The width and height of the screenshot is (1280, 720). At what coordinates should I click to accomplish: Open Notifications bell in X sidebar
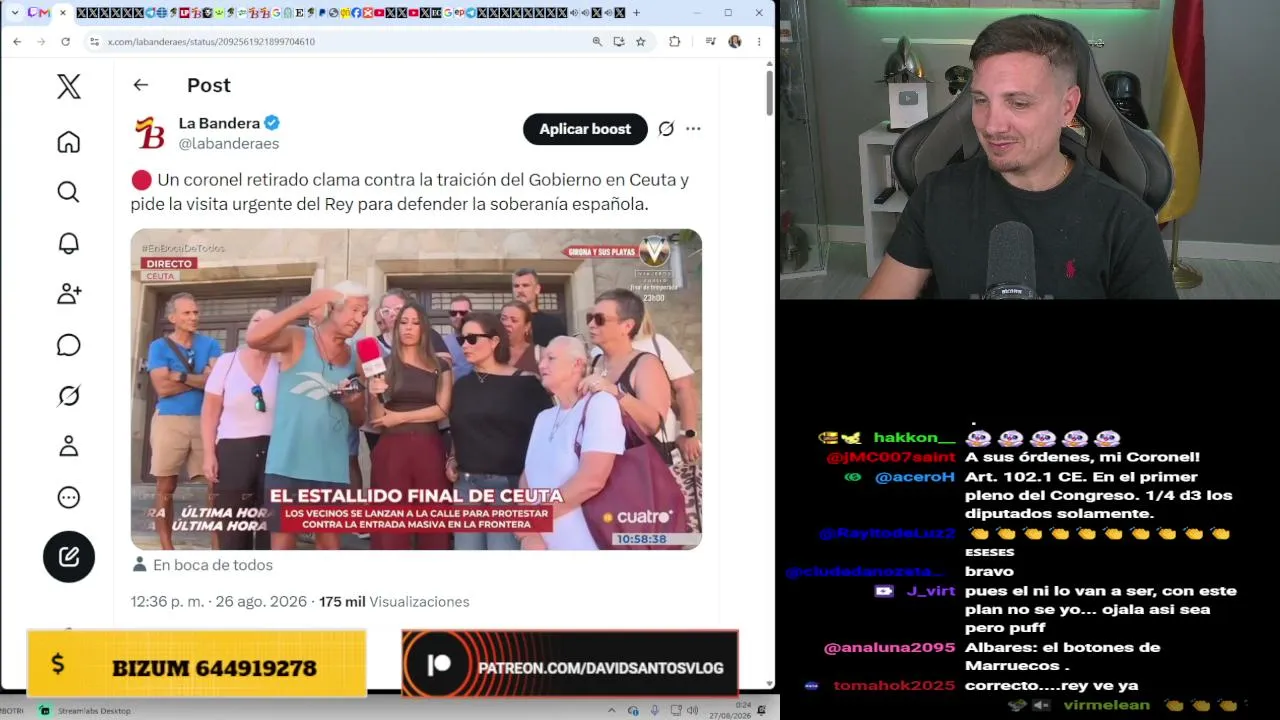pyautogui.click(x=68, y=243)
